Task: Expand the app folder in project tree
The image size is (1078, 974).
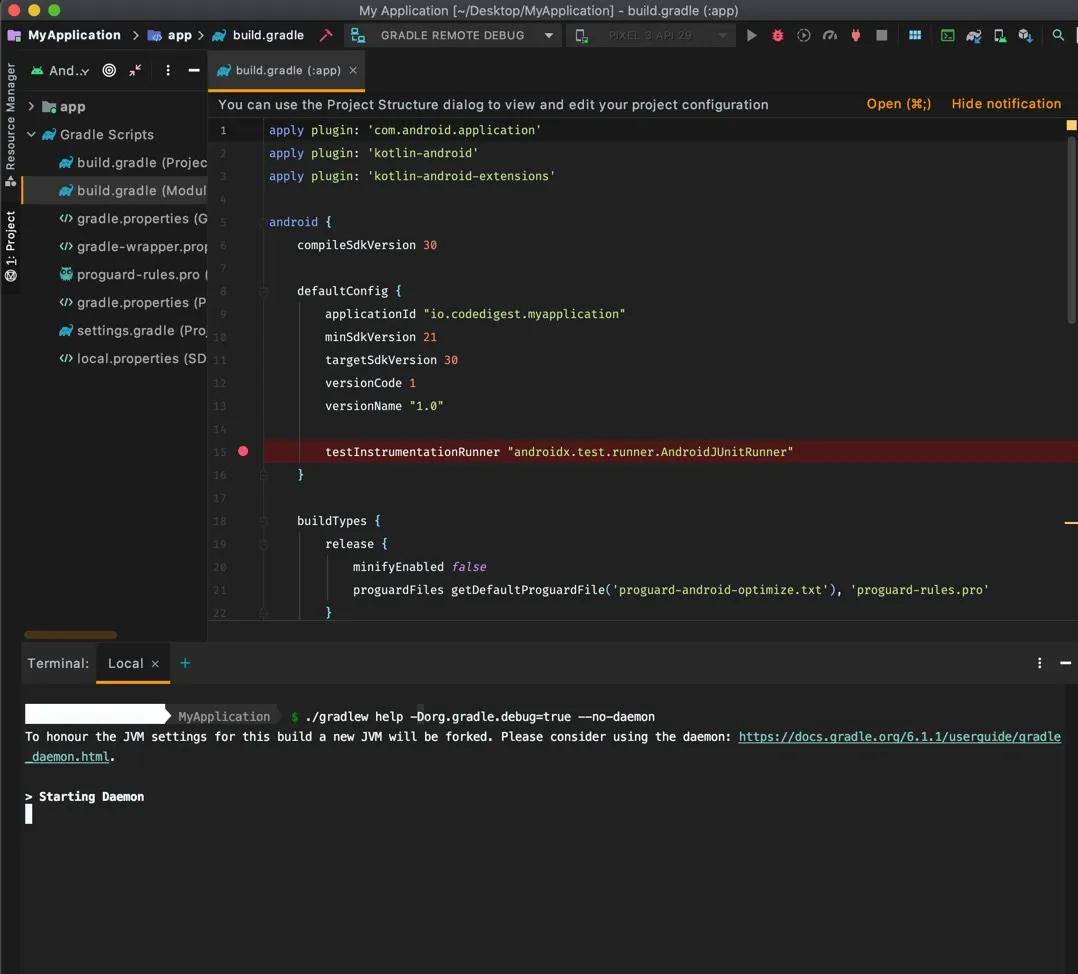Action: pyautogui.click(x=32, y=107)
